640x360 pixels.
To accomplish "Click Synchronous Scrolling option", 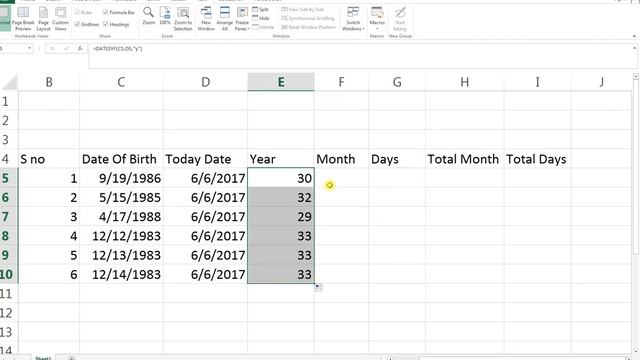I will tap(308, 18).
